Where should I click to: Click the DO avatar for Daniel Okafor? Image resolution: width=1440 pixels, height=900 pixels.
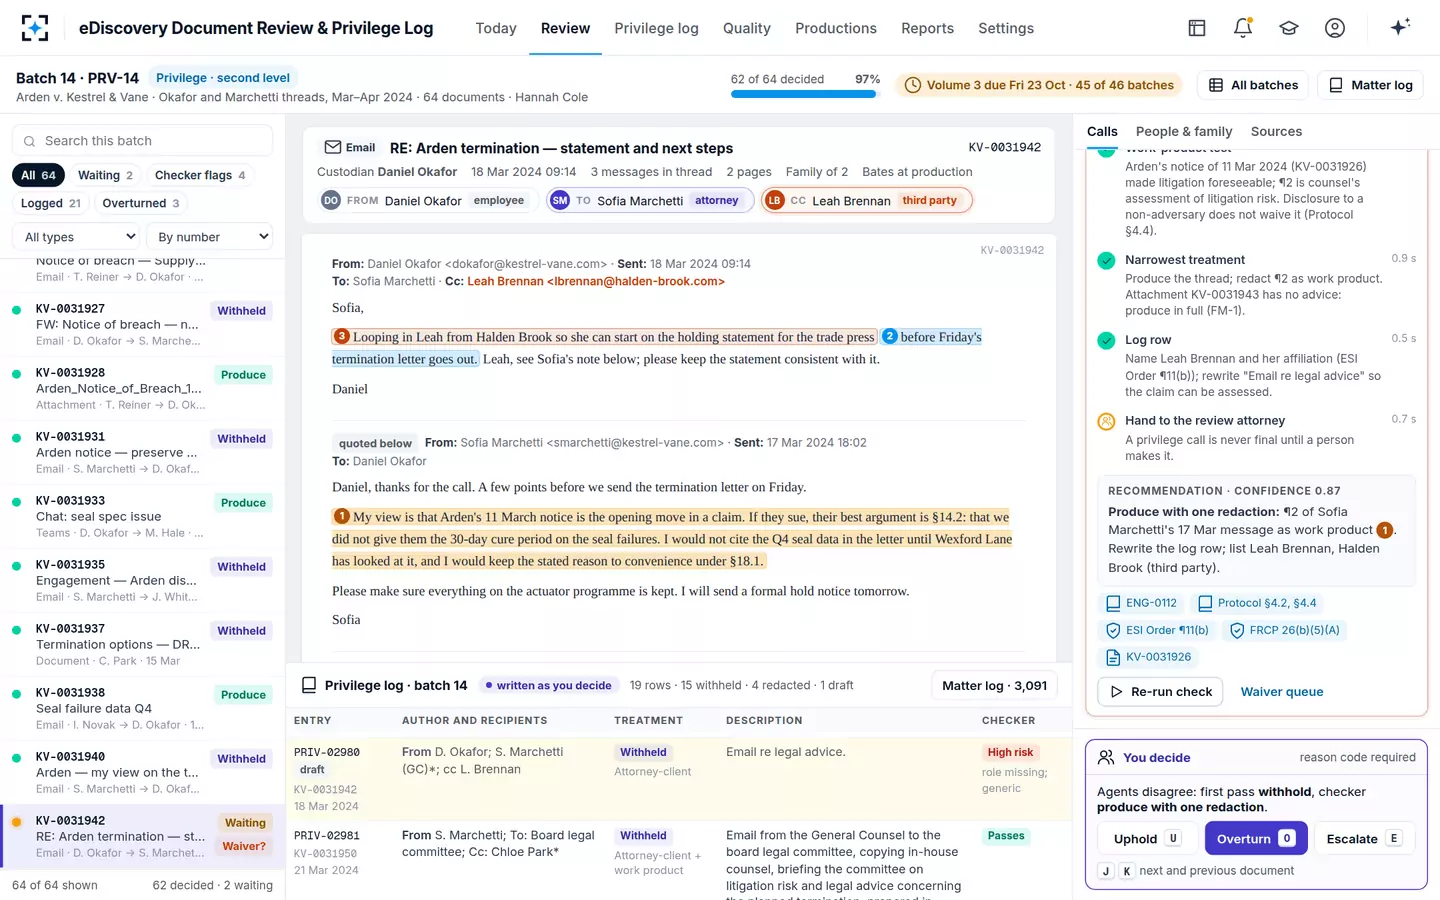point(331,200)
